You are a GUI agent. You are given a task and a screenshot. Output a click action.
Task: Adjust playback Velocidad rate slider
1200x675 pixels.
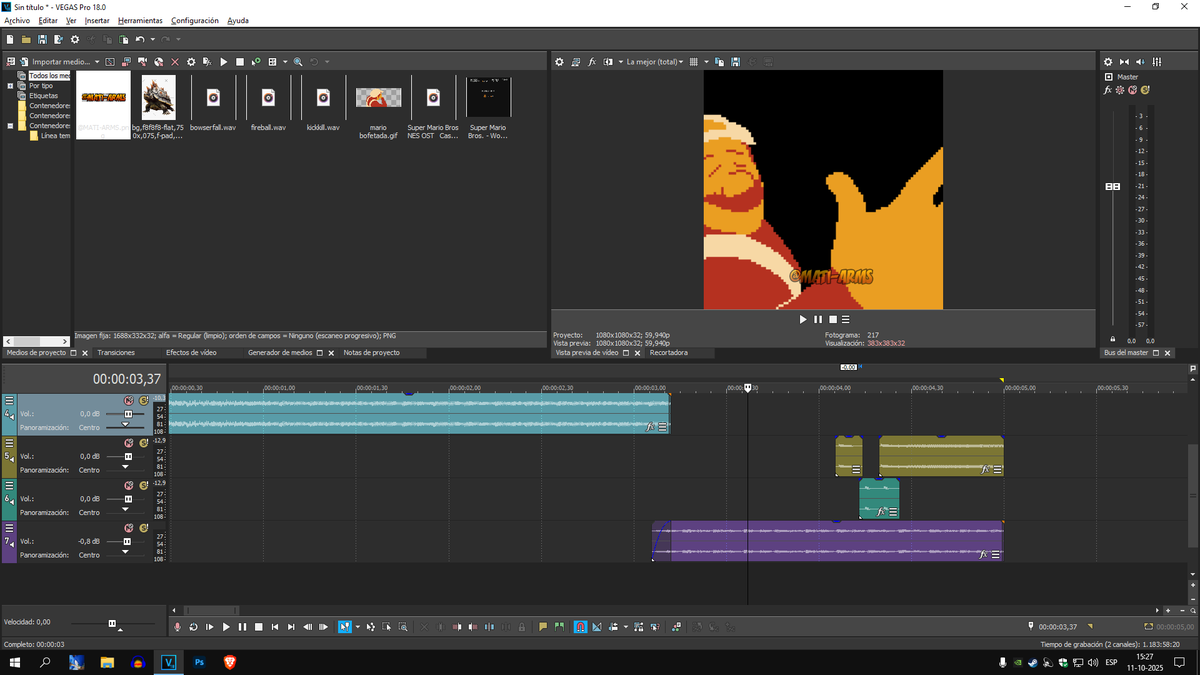(112, 622)
